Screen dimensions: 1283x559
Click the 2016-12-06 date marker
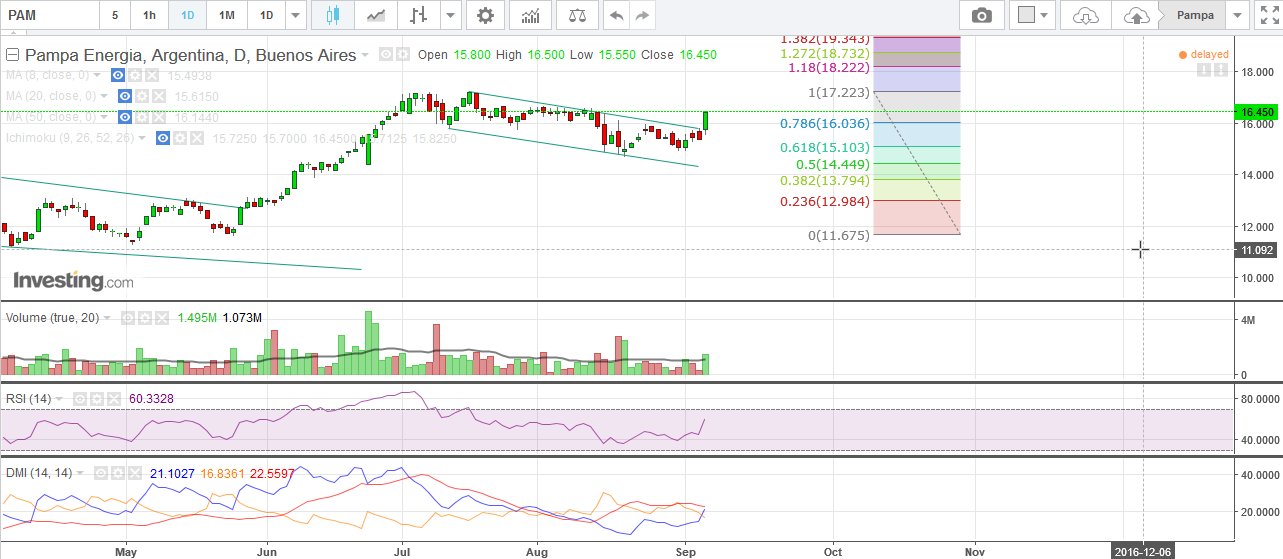pos(1142,550)
